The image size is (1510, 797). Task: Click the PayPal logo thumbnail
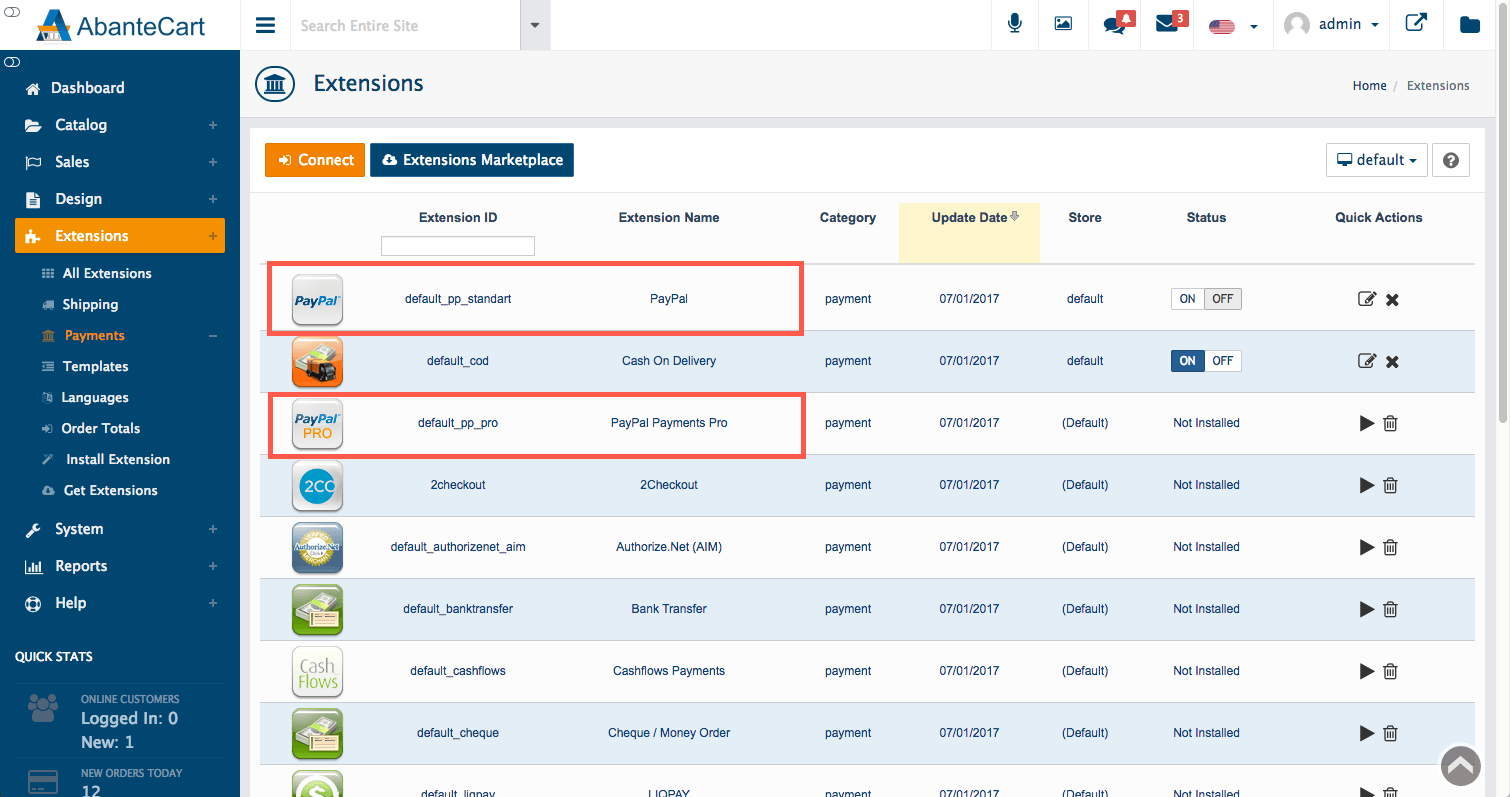click(317, 299)
